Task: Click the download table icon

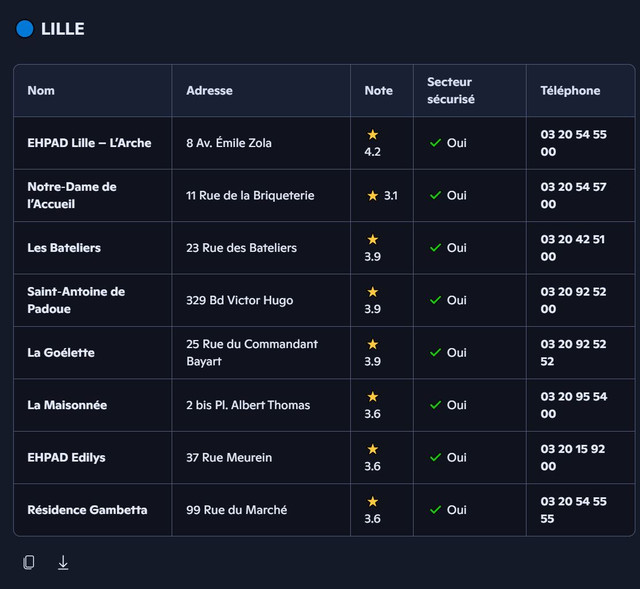Action: pyautogui.click(x=63, y=562)
